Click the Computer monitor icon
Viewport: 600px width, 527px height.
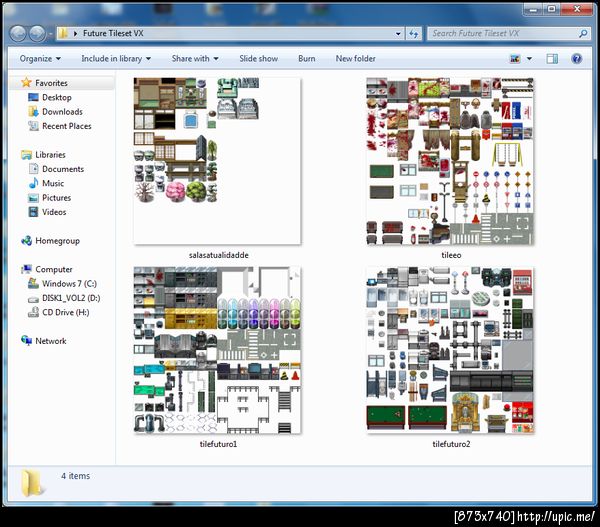(x=26, y=269)
